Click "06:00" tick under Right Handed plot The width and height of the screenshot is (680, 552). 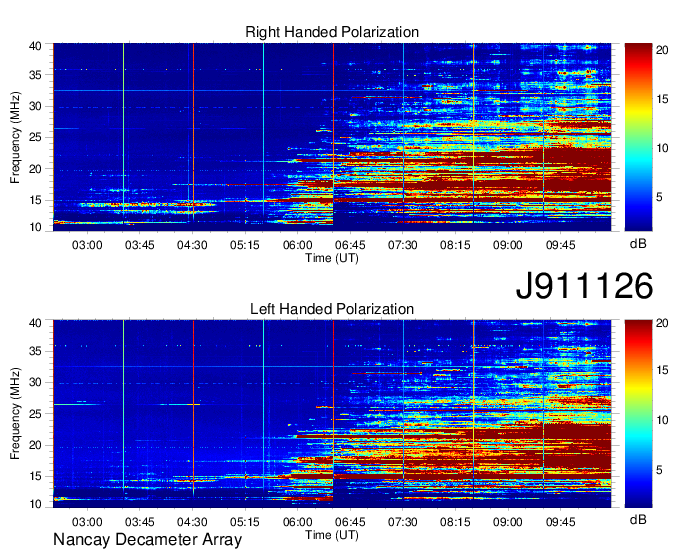click(298, 245)
